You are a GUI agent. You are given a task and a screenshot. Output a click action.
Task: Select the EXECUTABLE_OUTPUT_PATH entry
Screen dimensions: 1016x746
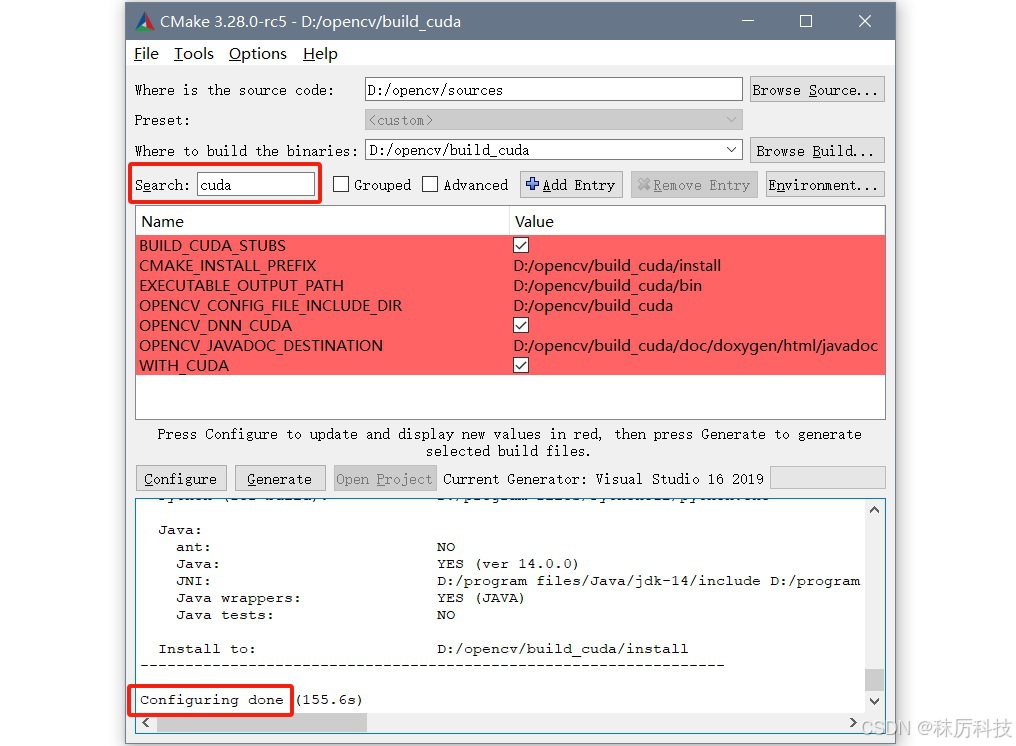click(241, 286)
